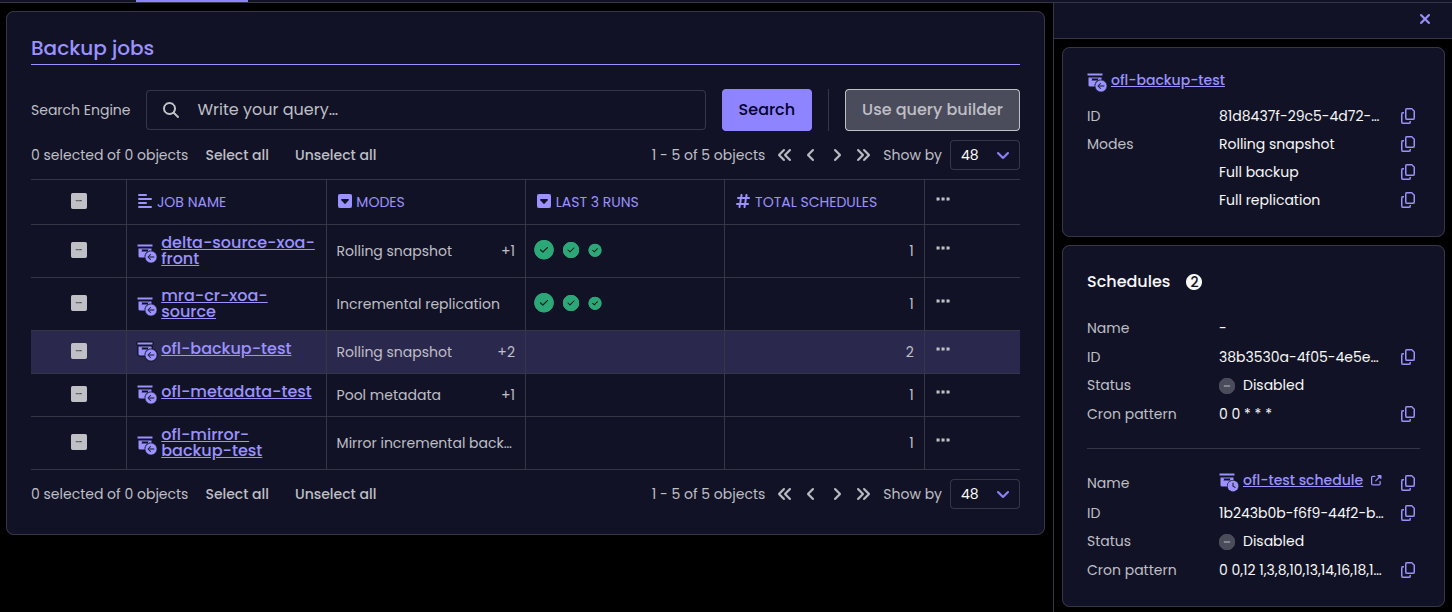Open the top Show by dropdown
The image size is (1452, 612).
[985, 155]
